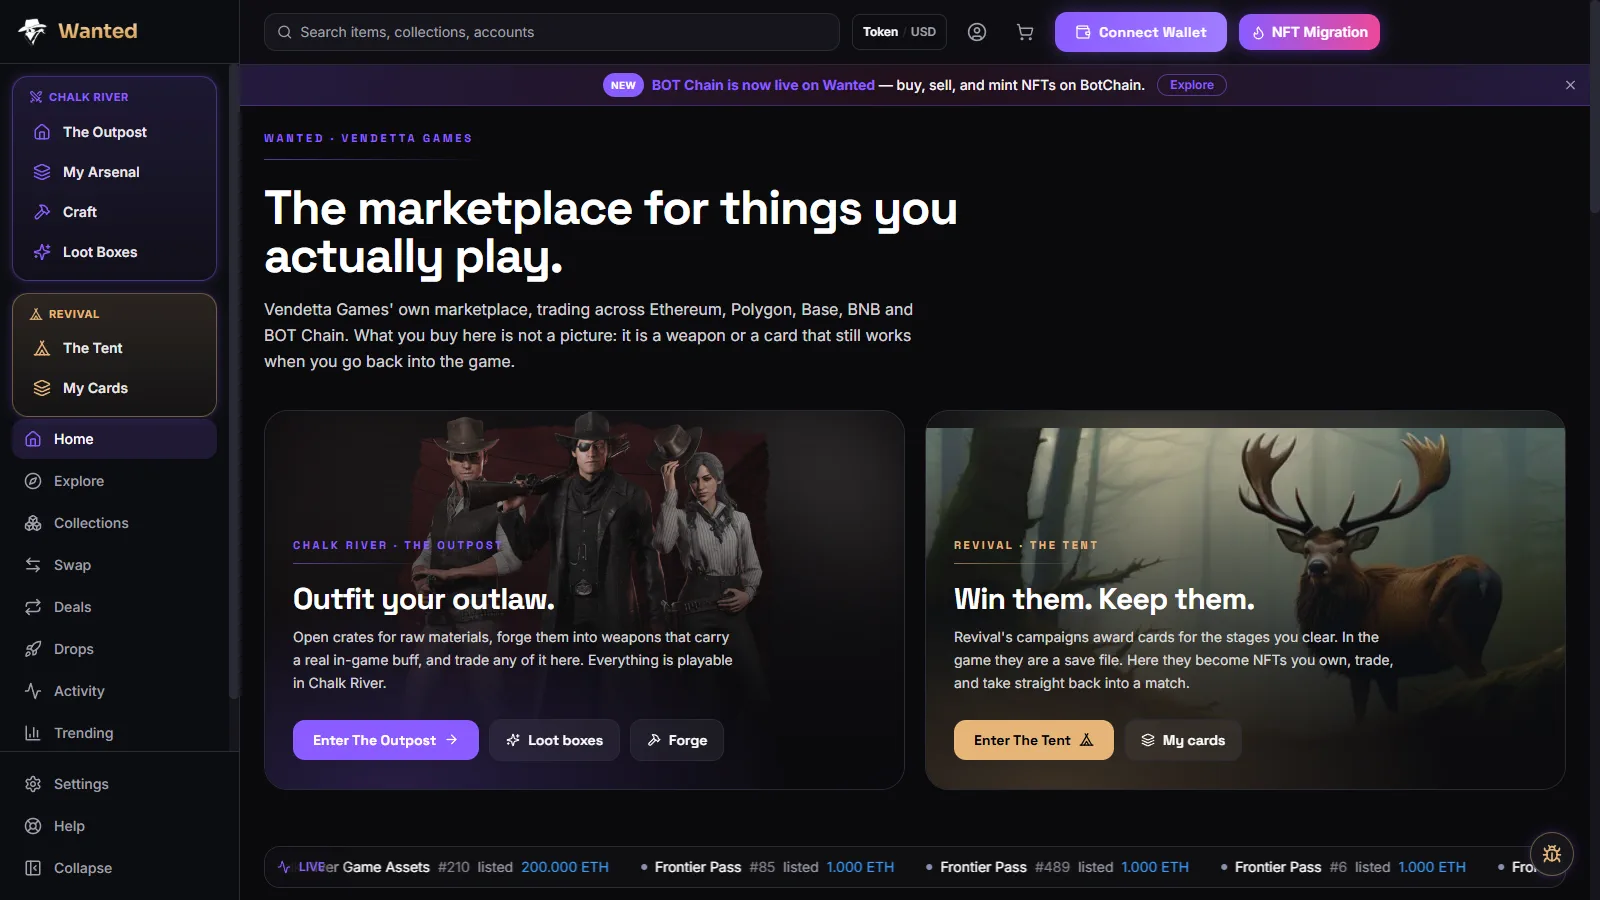Screen dimensions: 1600x900
Task: Click the Enter The Tent button
Action: point(1034,740)
